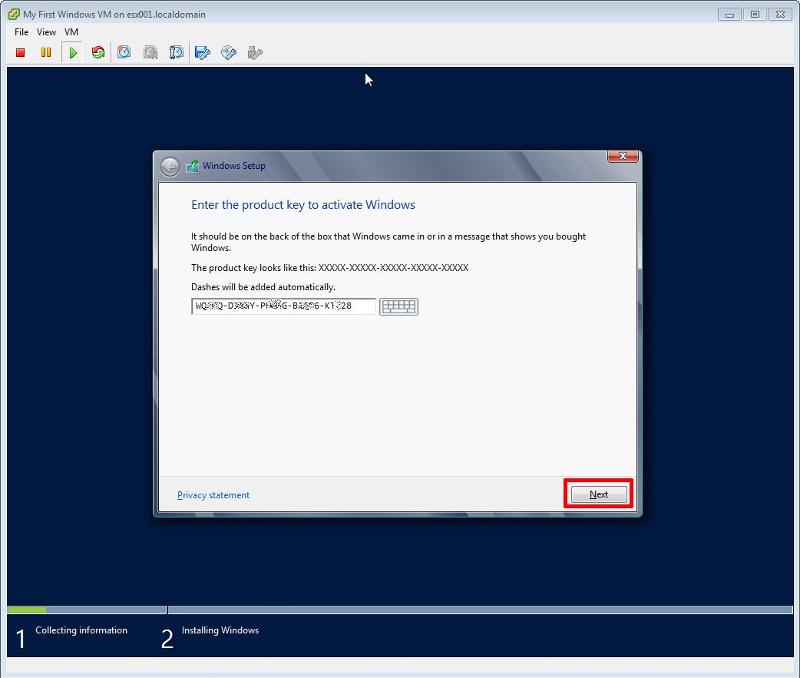Click the red Power Off button
This screenshot has width=800, height=678.
pos(20,53)
